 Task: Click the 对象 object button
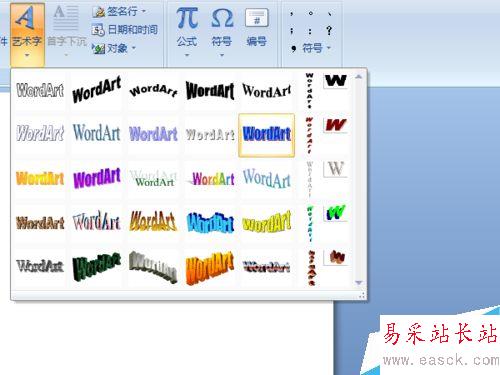point(110,49)
